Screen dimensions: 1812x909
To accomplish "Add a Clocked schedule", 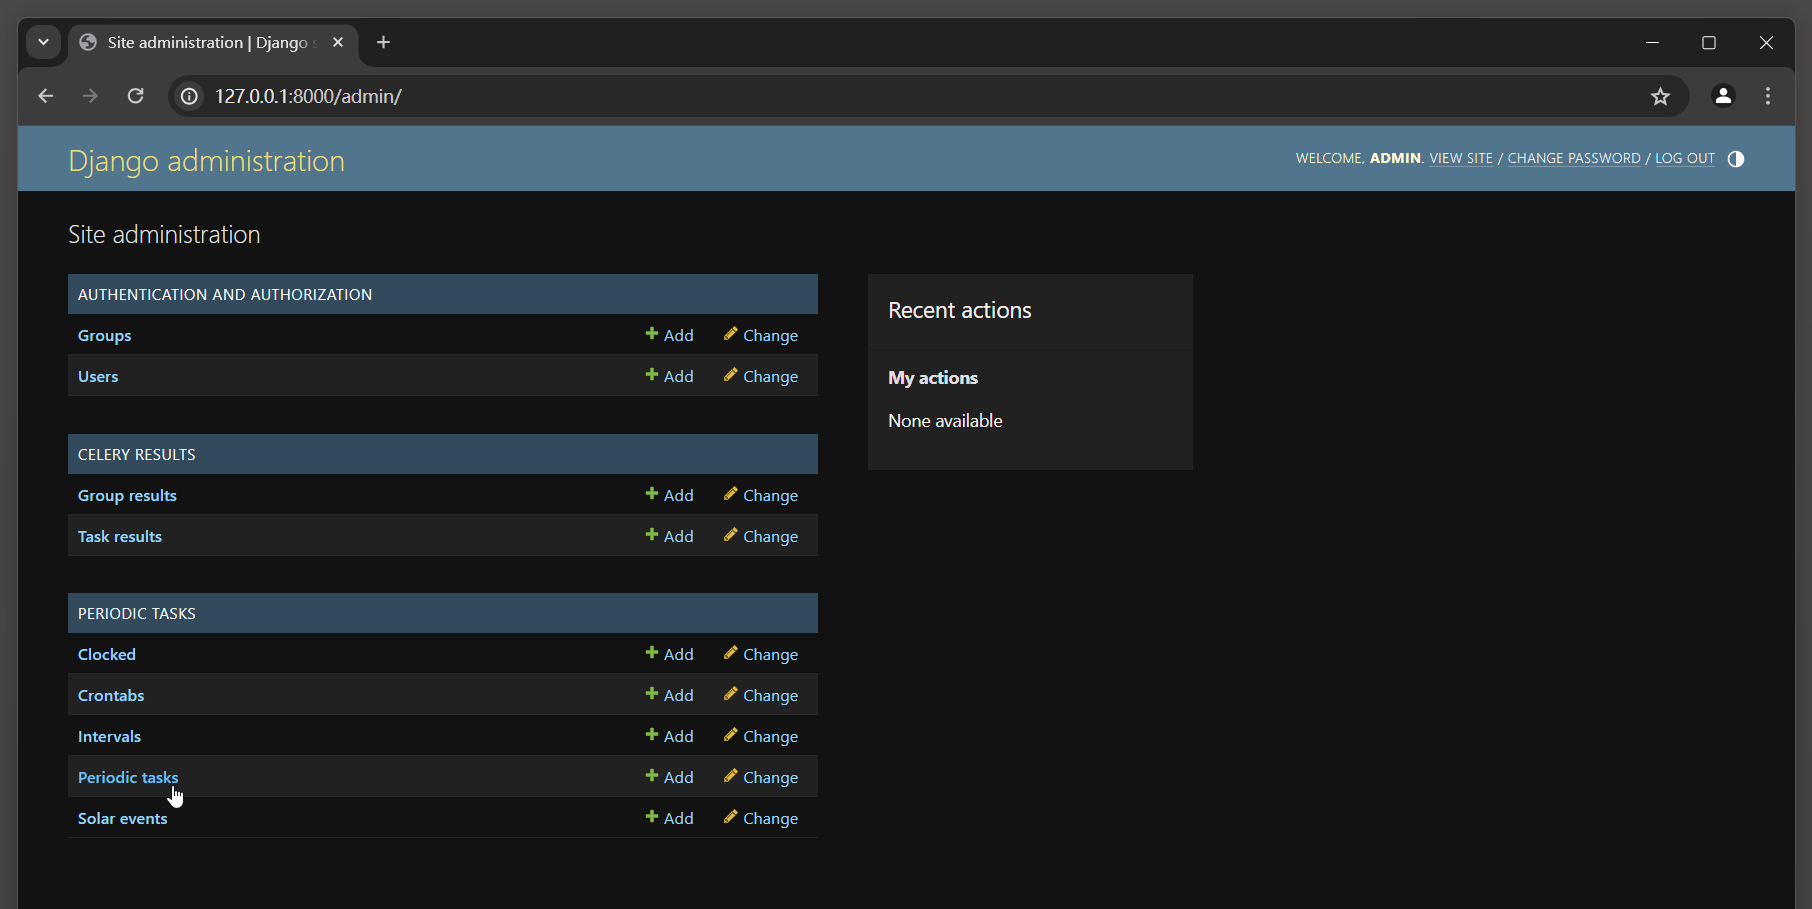I will point(669,654).
